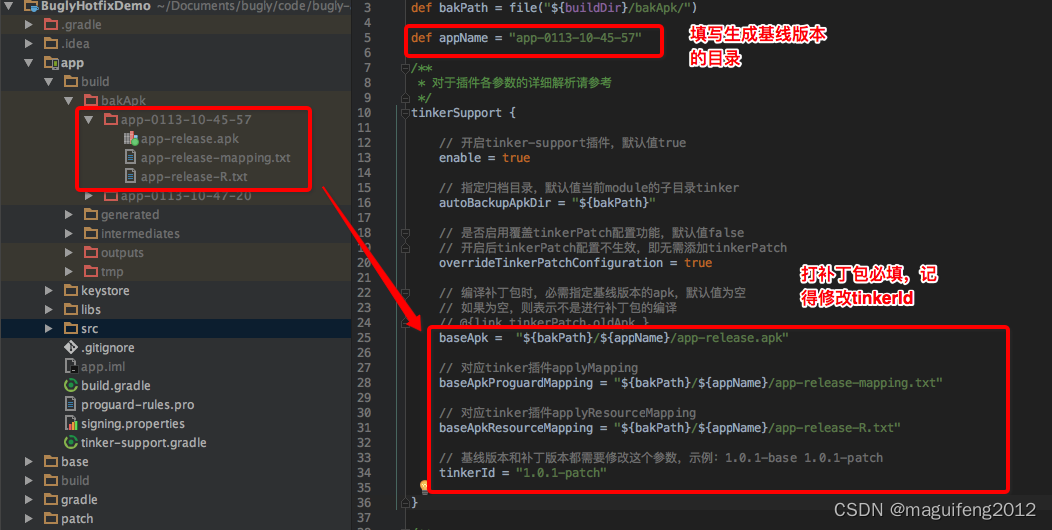1052x530 pixels.
Task: Expand the src folder arrow
Action: [48, 329]
